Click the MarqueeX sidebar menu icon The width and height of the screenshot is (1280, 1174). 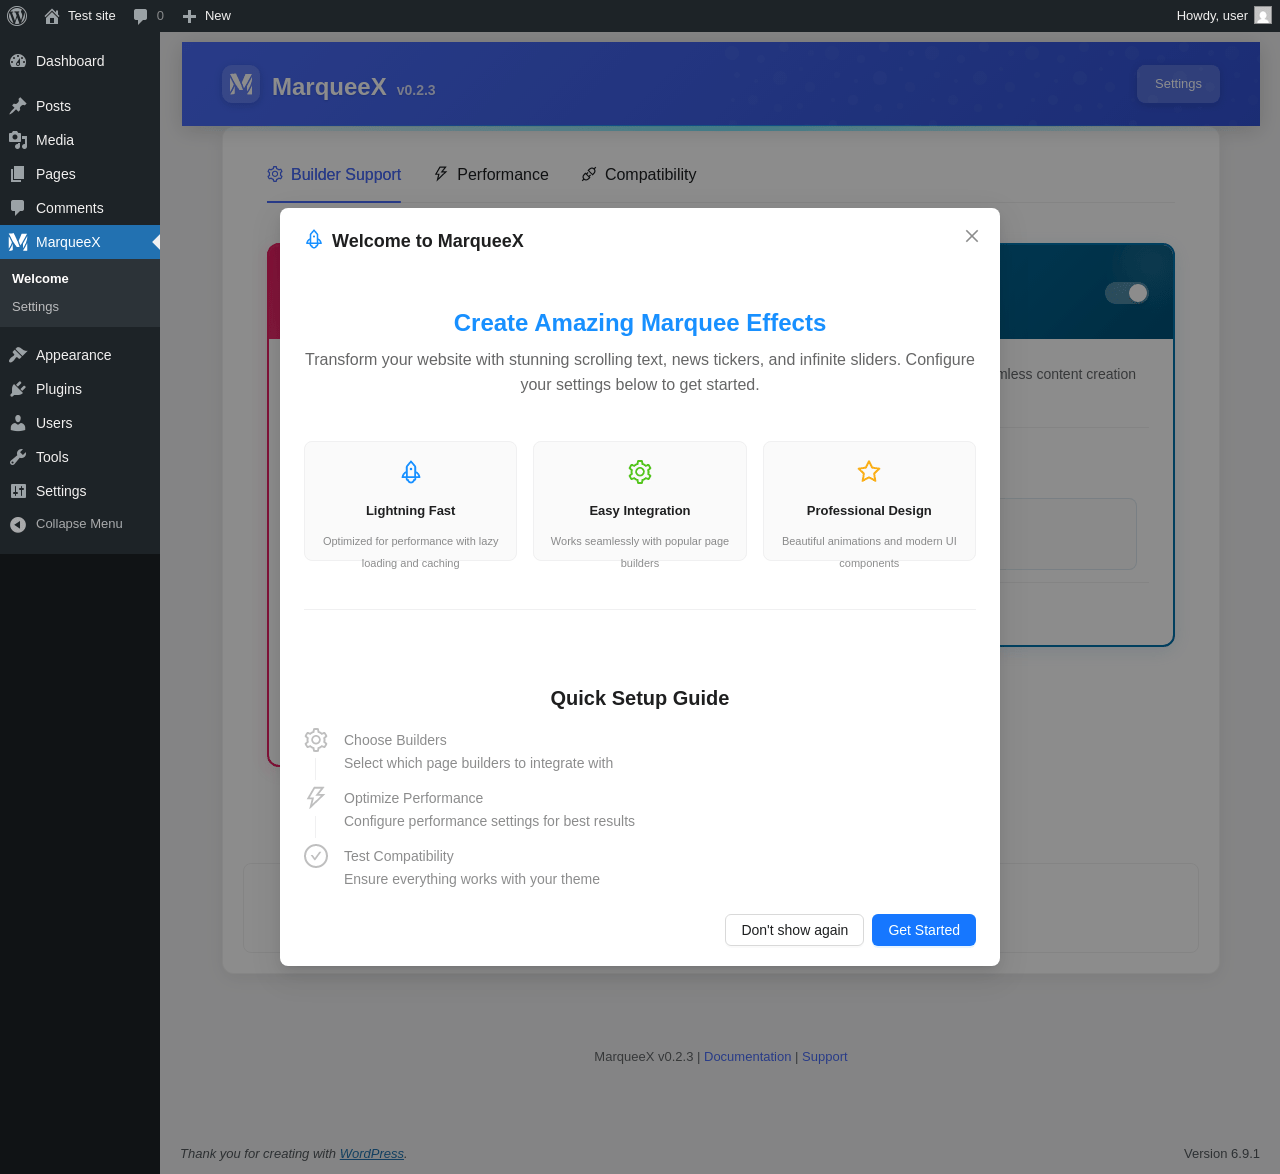tap(18, 242)
